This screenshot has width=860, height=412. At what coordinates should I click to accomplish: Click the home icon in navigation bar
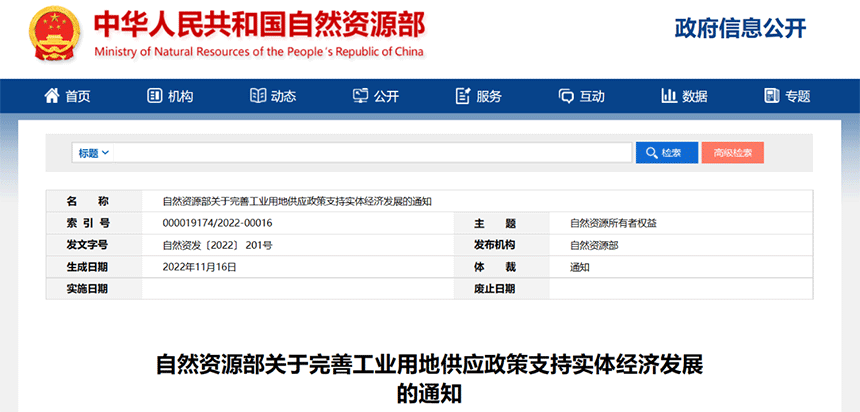52,96
